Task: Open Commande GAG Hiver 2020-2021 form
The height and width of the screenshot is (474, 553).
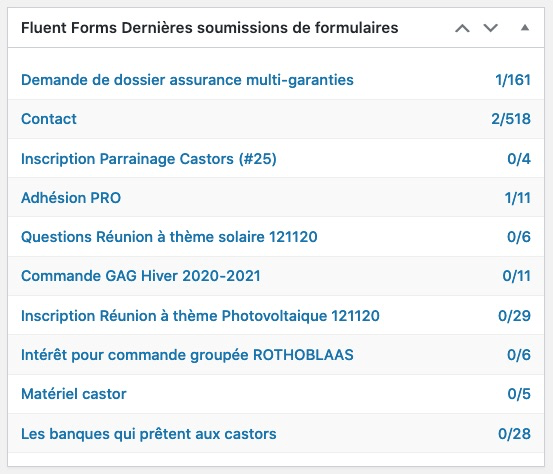Action: tap(141, 276)
